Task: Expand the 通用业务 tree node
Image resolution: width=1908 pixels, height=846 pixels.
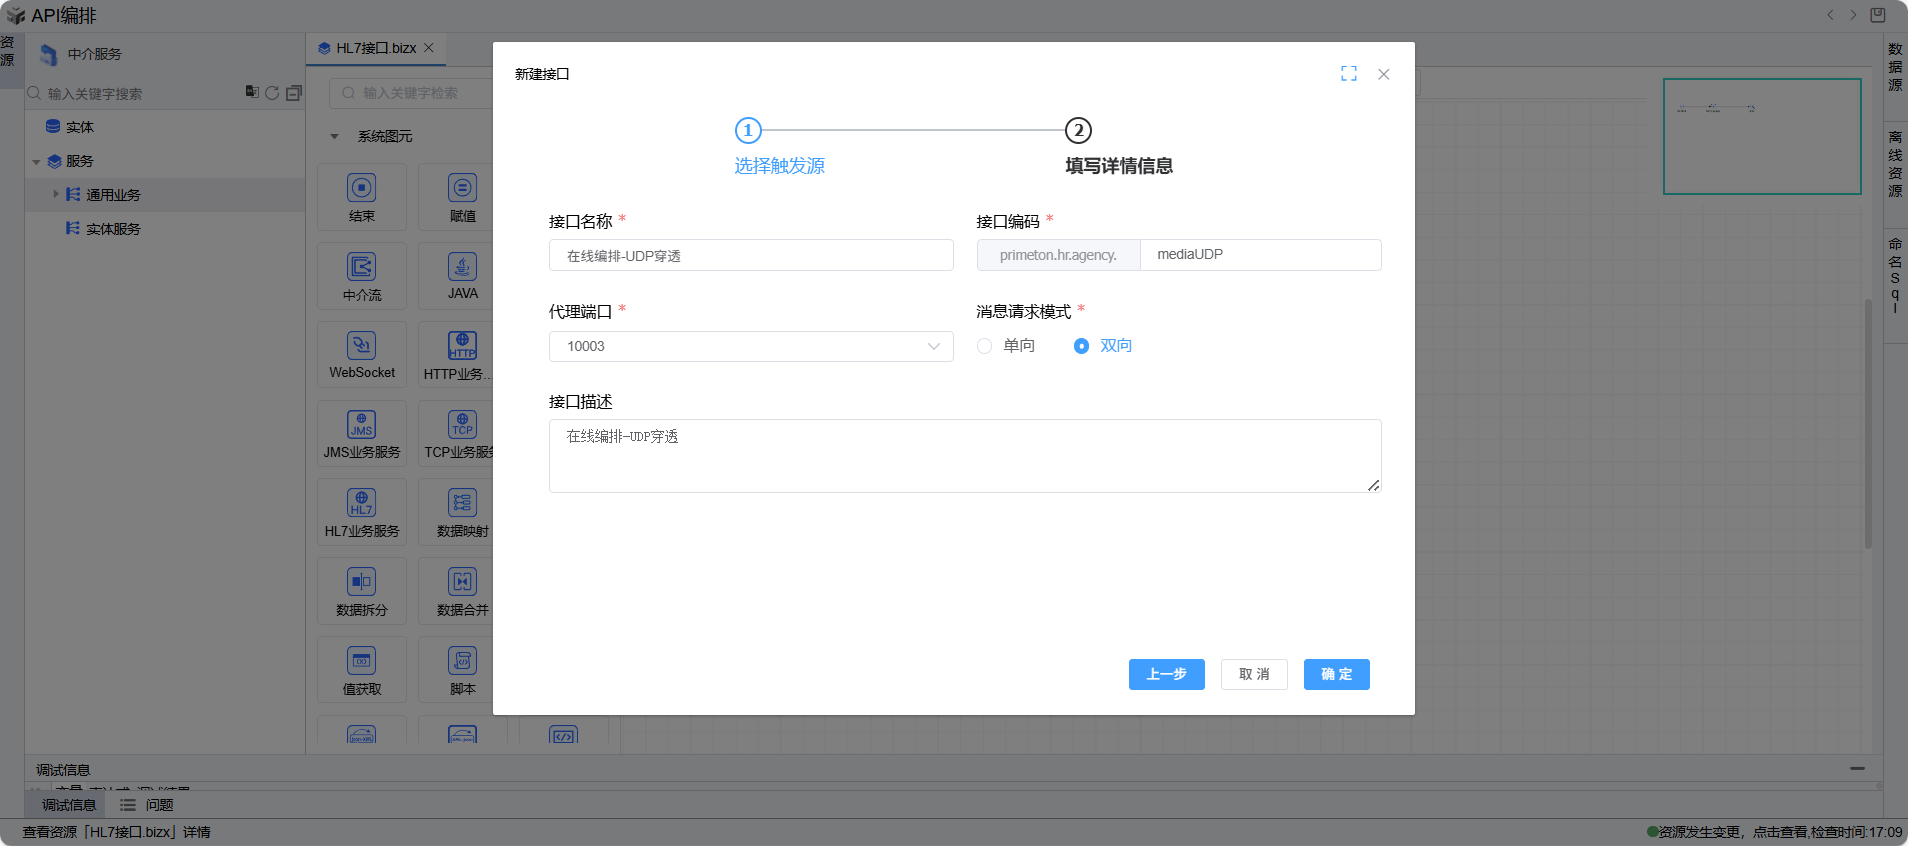Action: click(x=56, y=194)
